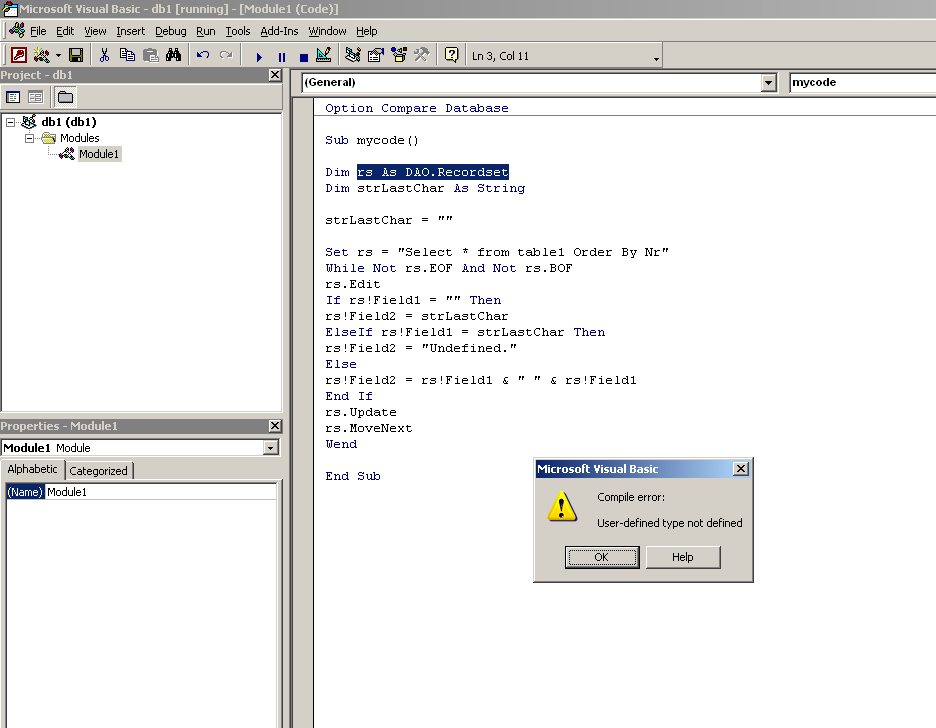Image resolution: width=936 pixels, height=728 pixels.
Task: Collapse the db1 (db1) project node
Action: coord(11,122)
